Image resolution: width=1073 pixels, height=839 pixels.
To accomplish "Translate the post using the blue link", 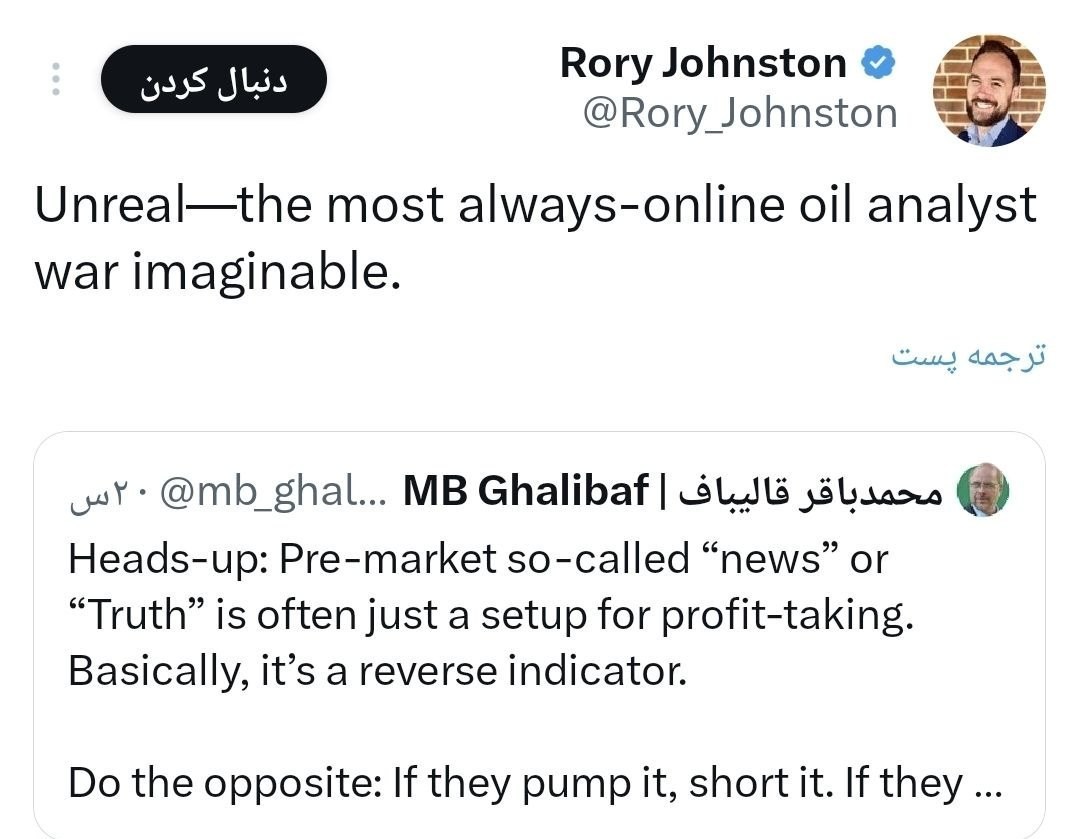I will click(968, 356).
